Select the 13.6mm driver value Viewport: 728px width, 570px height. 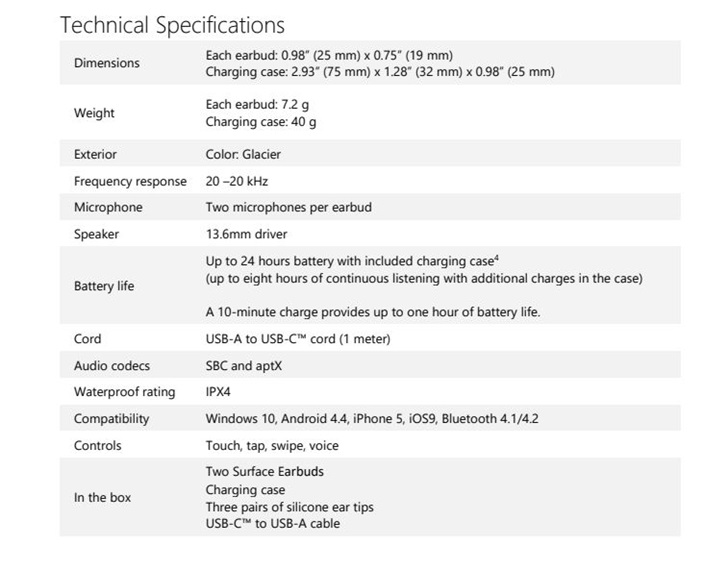[x=246, y=234]
